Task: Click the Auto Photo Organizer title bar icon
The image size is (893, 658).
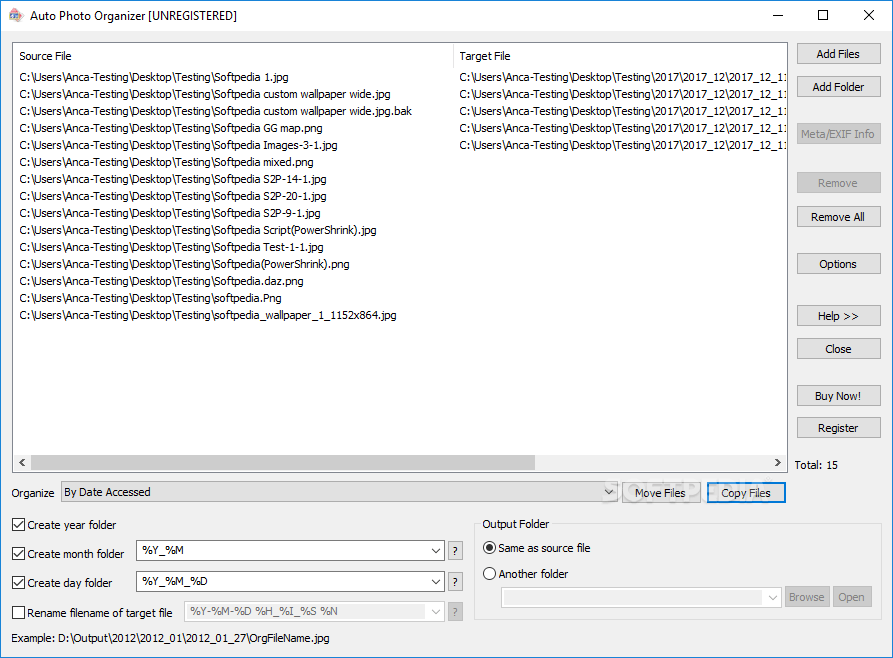Action: [15, 15]
